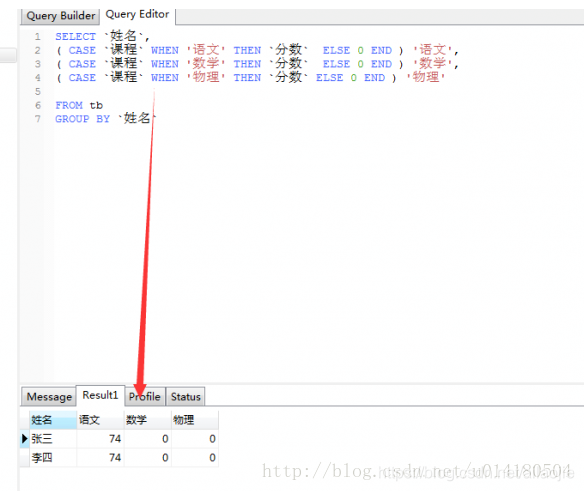Click the CASE keyword on line 2

82,50
